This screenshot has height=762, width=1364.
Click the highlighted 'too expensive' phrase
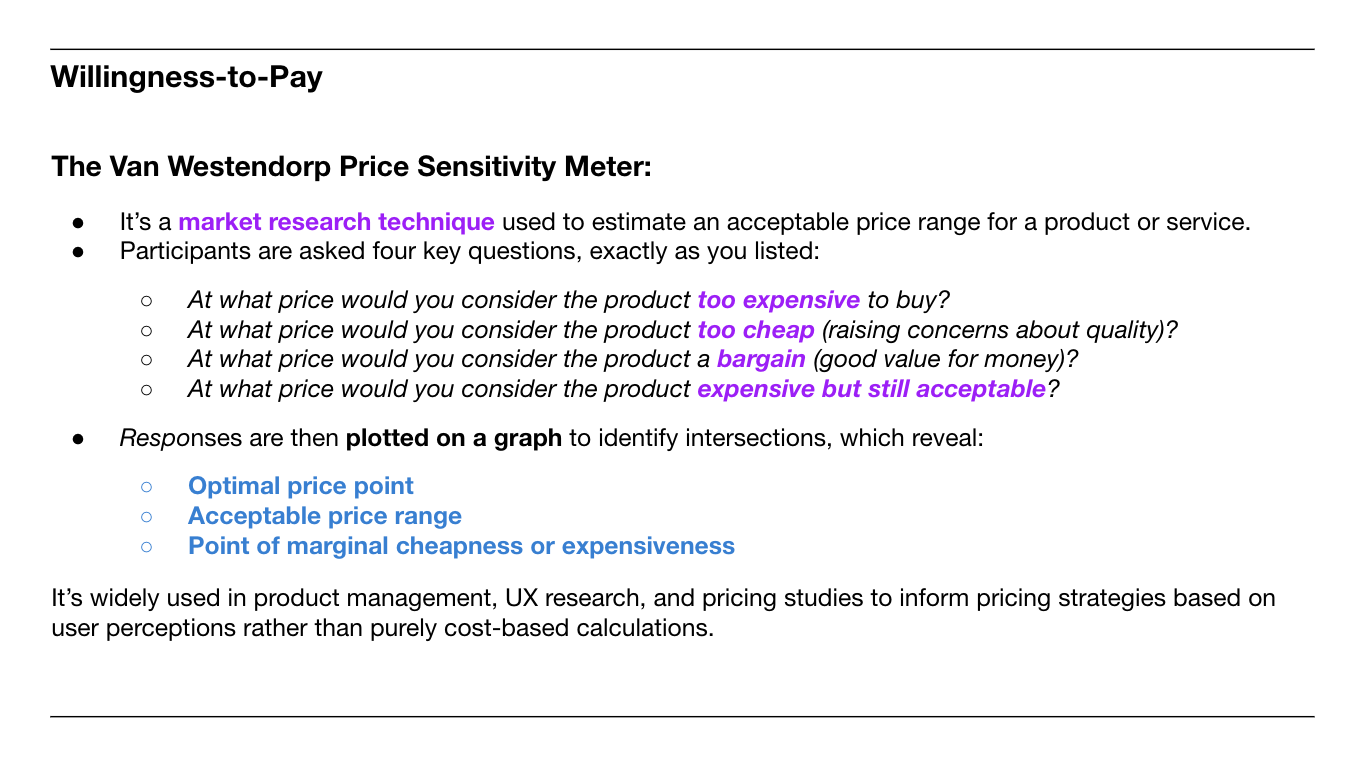[x=778, y=300]
